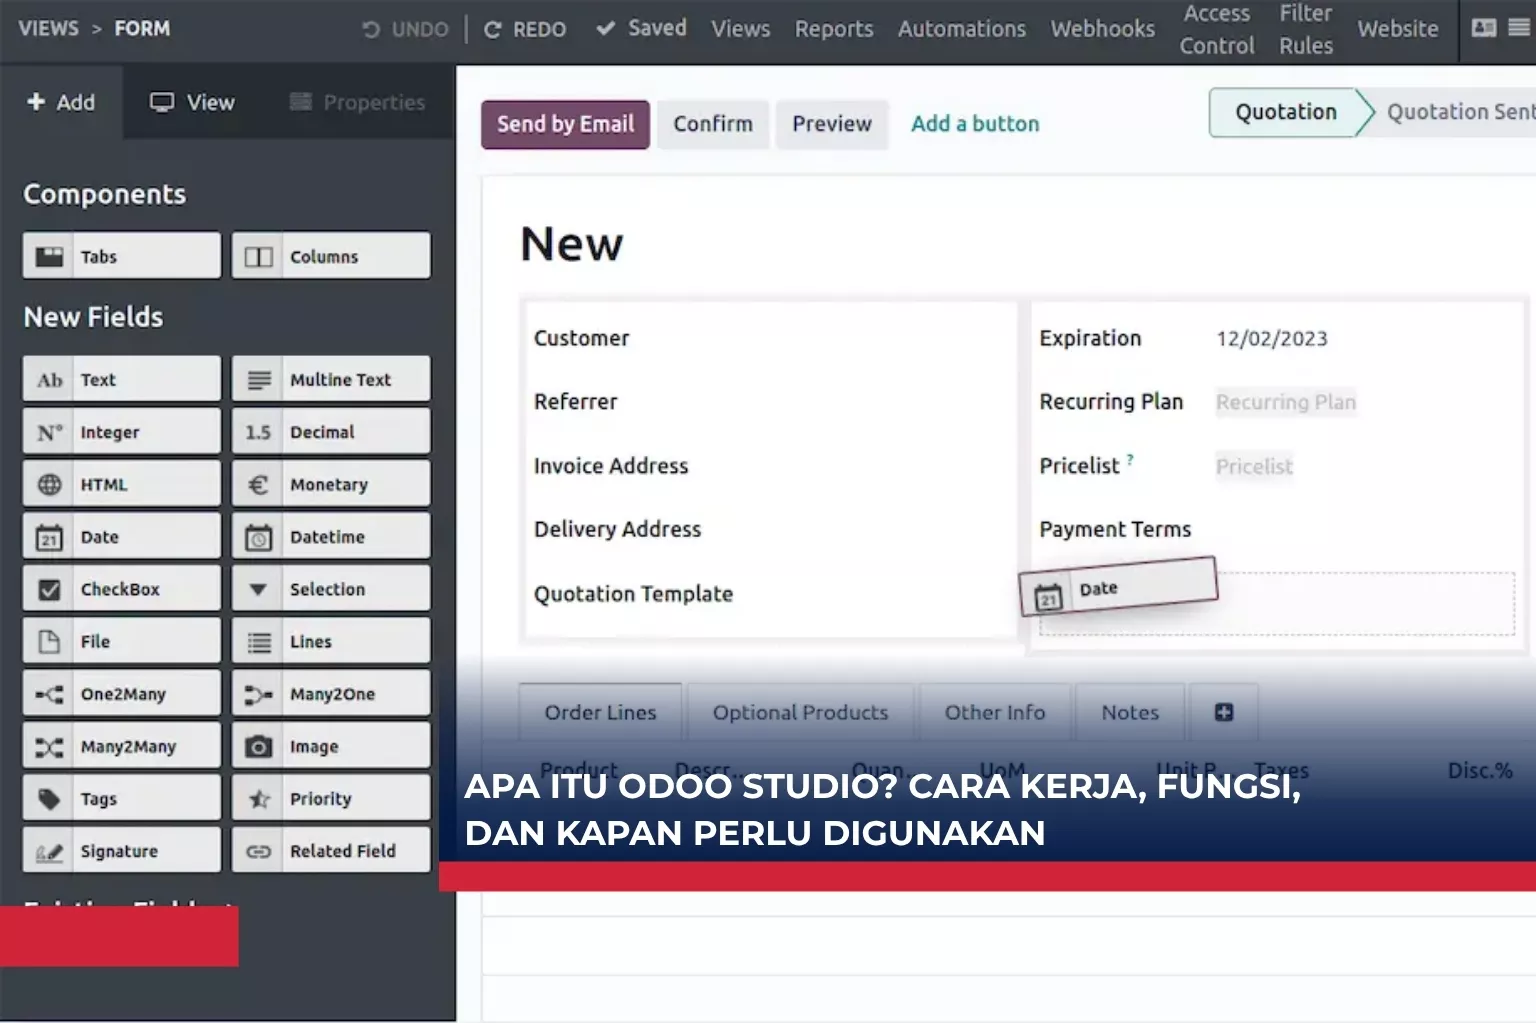
Task: Pick the Lines field component
Action: [x=331, y=641]
